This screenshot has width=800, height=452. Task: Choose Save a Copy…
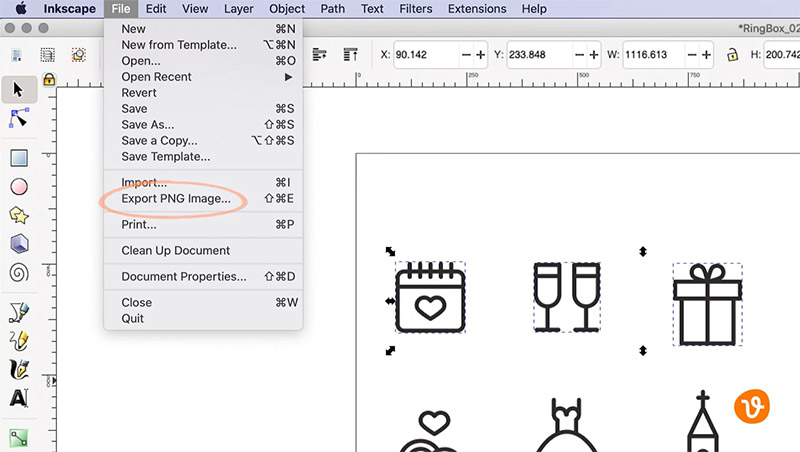pos(203,140)
